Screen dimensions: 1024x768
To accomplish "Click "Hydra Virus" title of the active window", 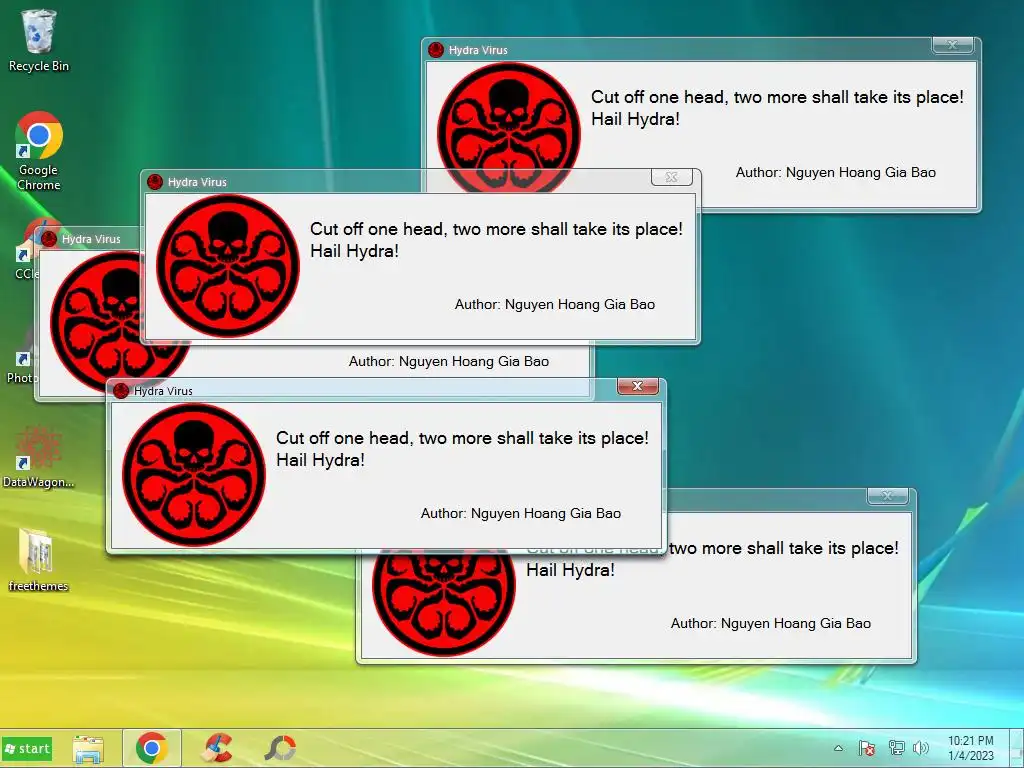I will [163, 391].
